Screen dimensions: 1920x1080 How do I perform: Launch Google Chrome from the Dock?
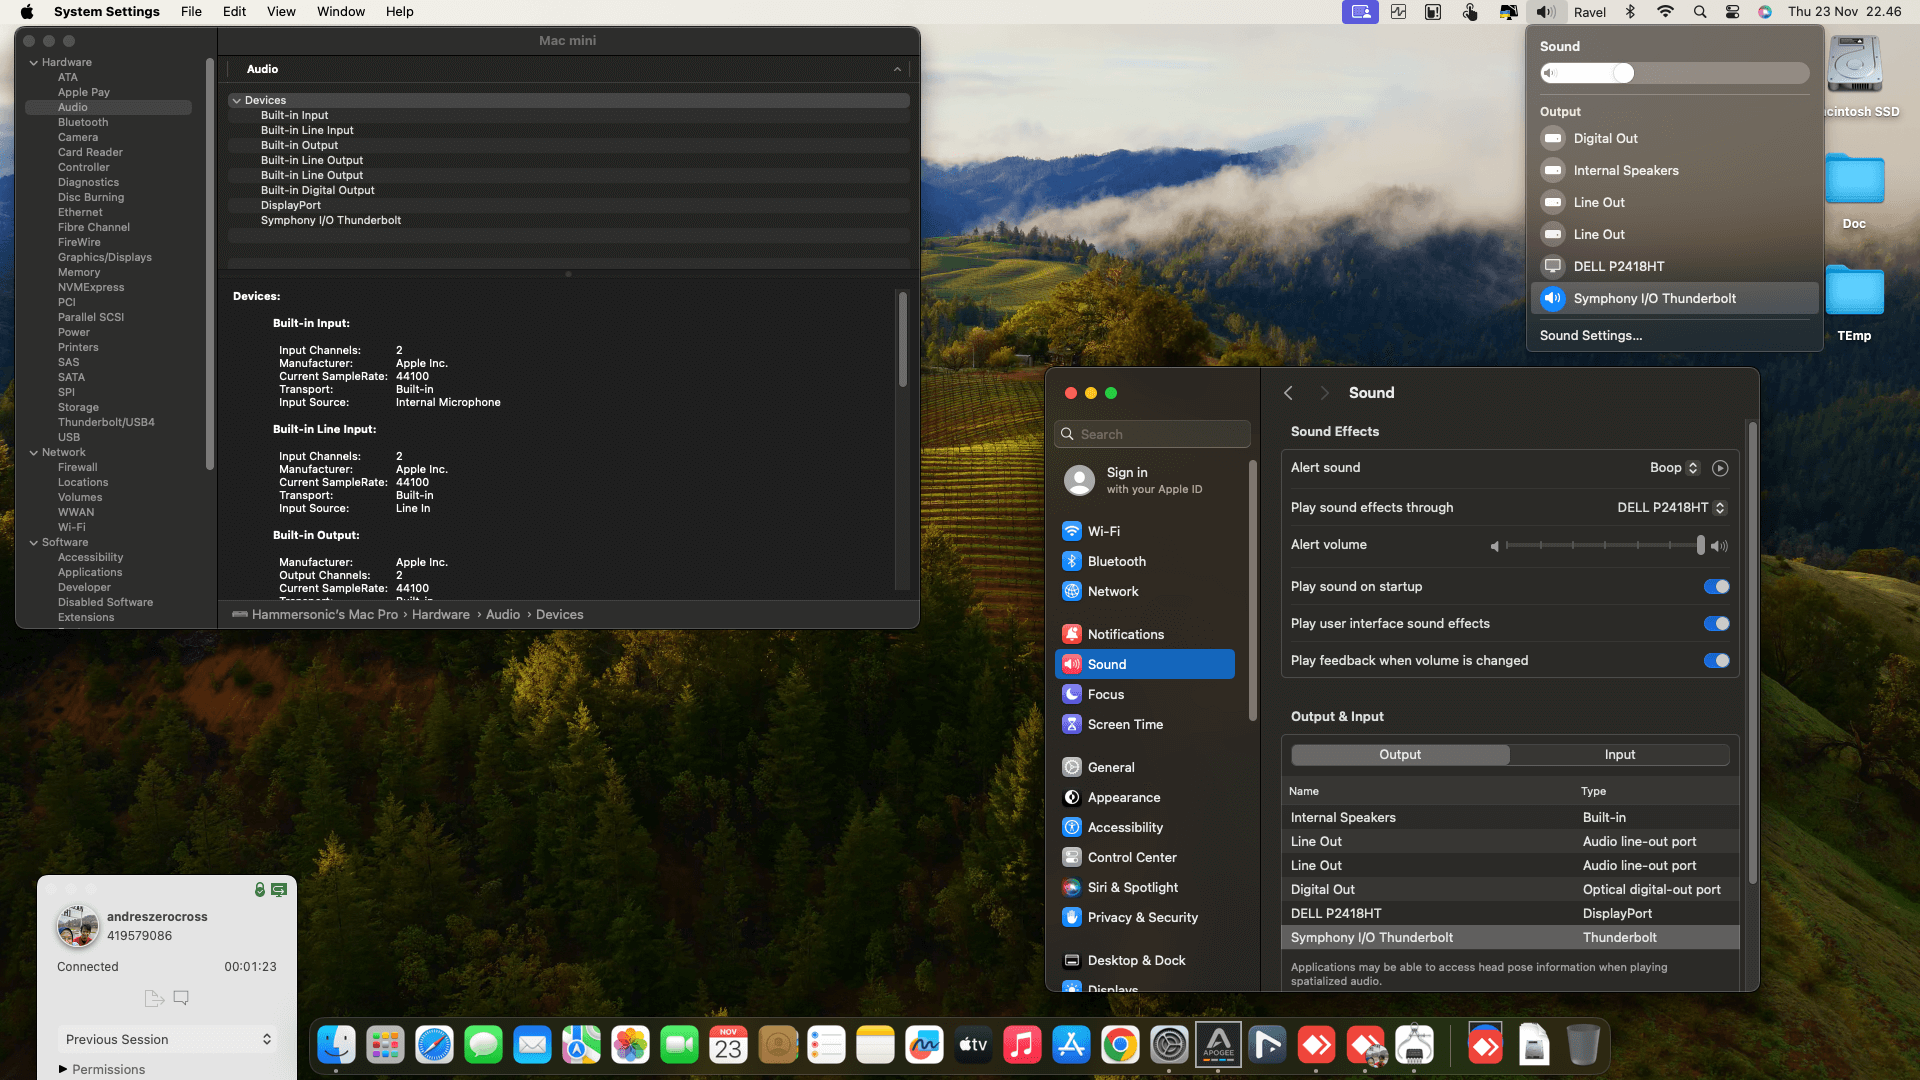(1120, 1046)
